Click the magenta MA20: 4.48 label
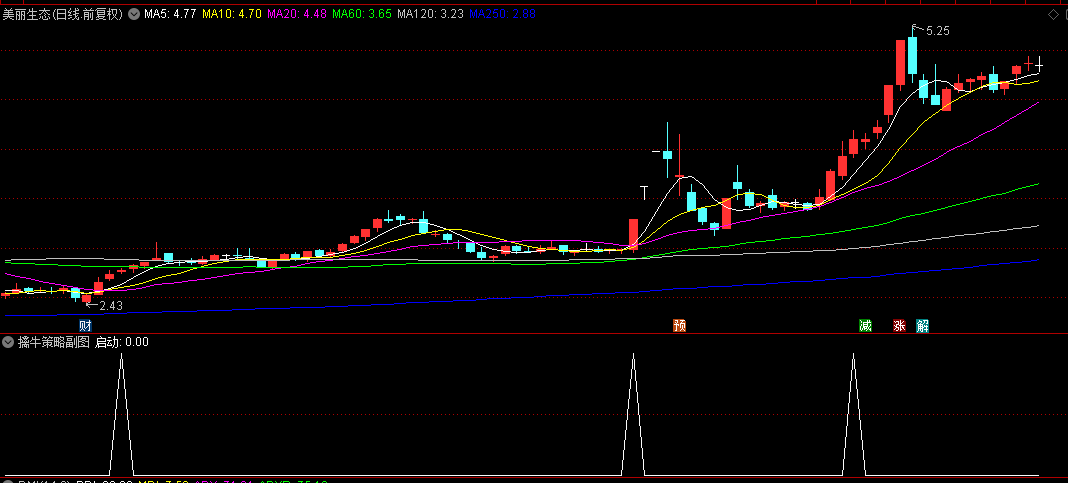 (x=298, y=14)
